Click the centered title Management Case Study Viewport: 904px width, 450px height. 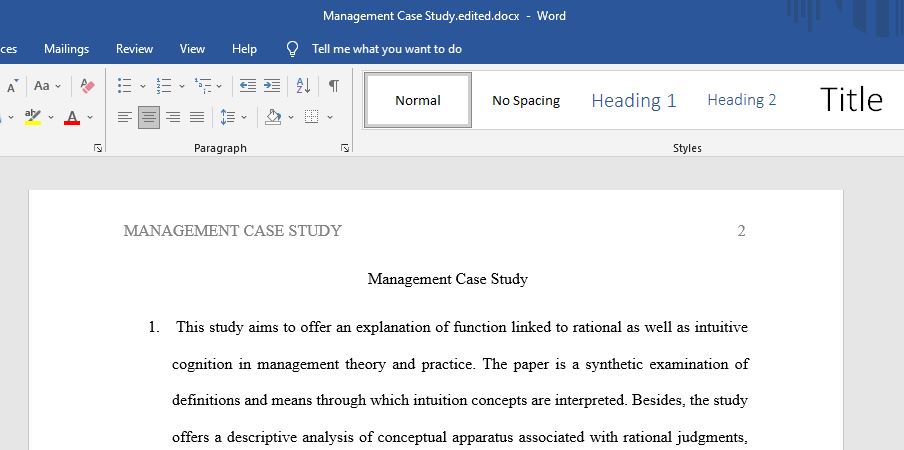click(448, 279)
